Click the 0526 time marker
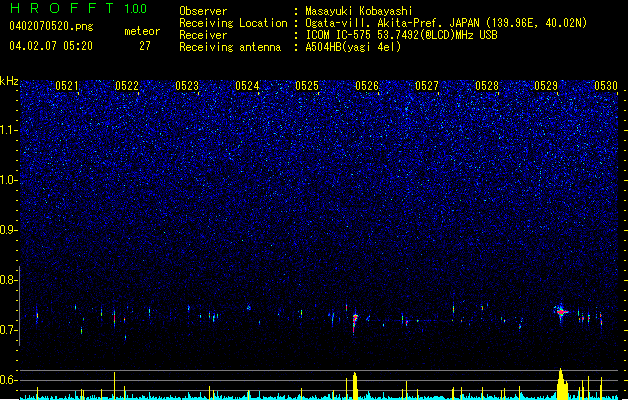The image size is (629, 400). point(367,86)
